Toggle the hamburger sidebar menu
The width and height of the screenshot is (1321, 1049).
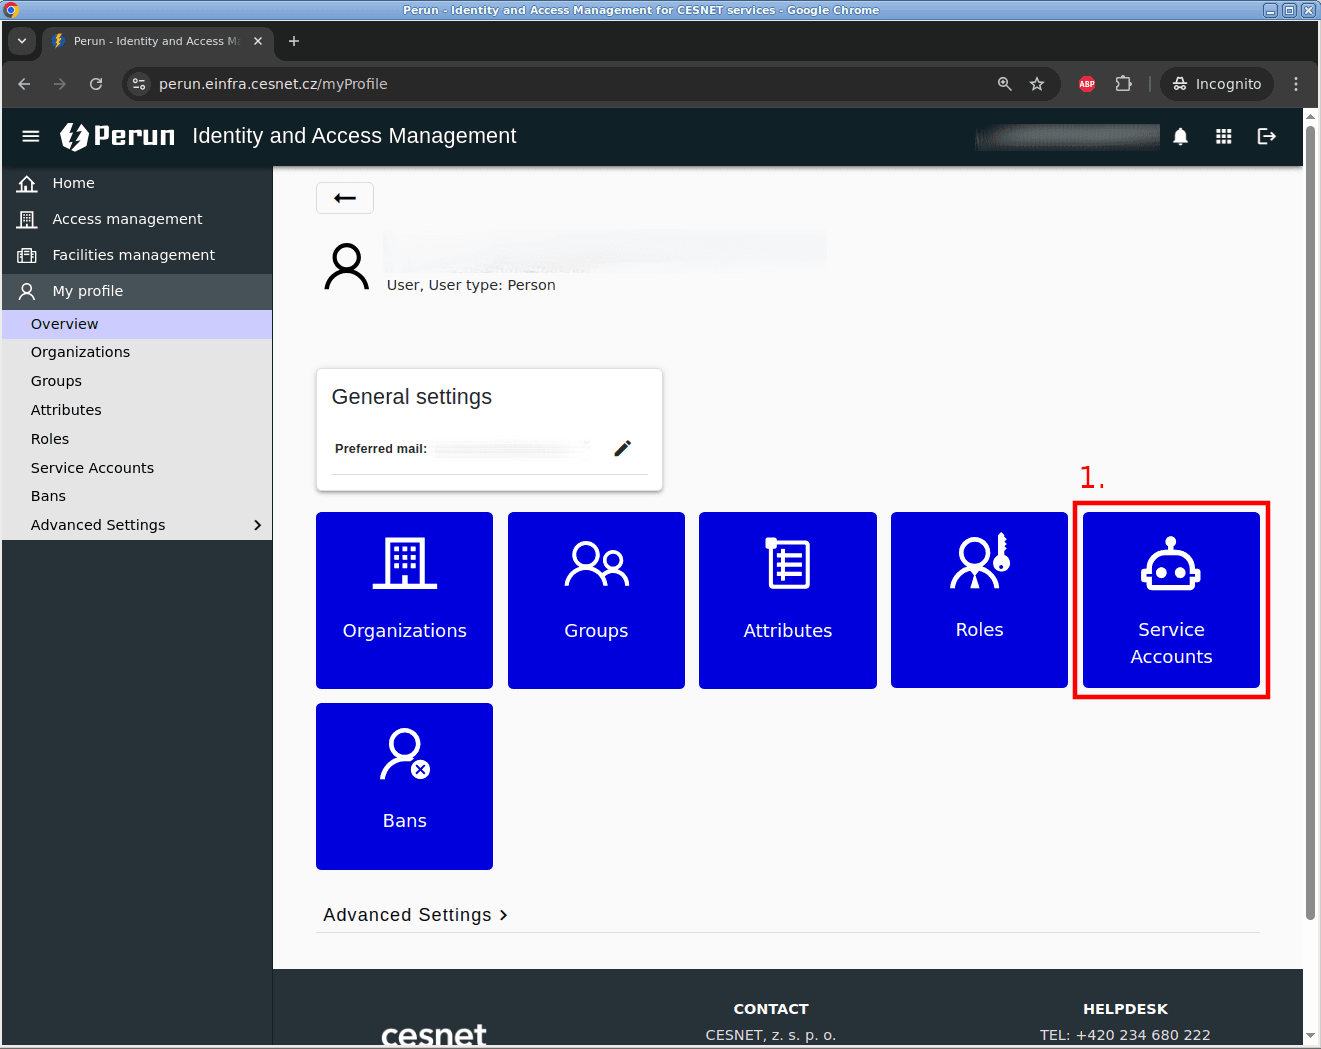(x=31, y=136)
